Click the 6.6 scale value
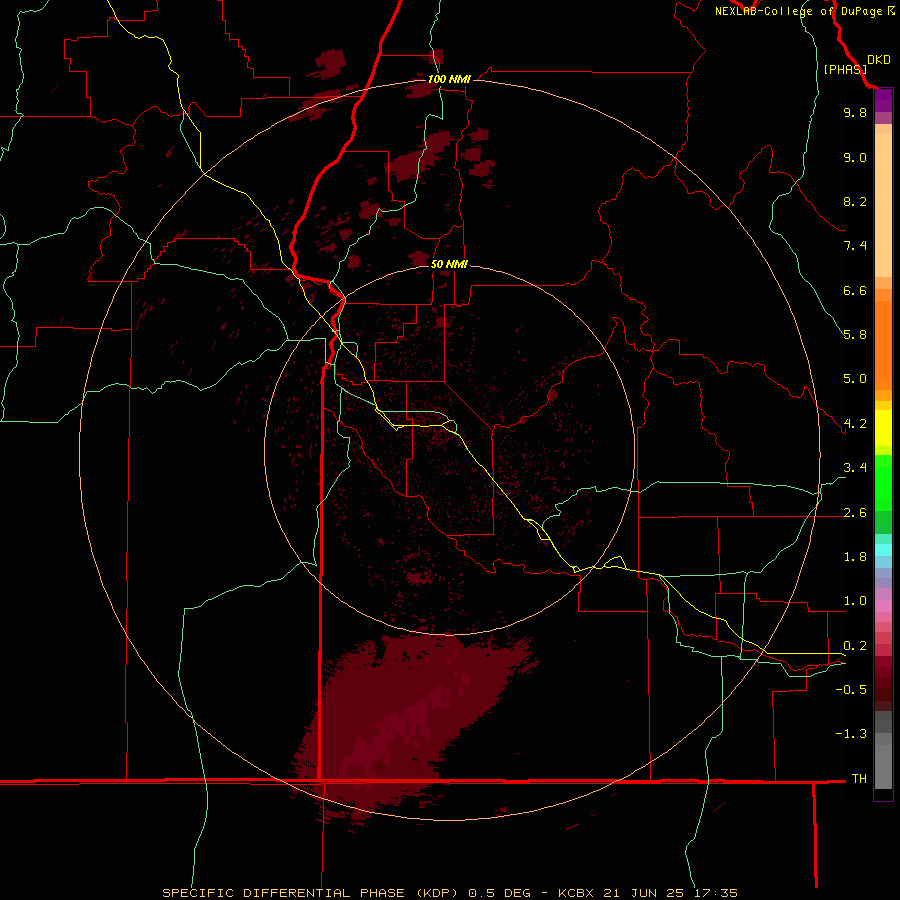 pos(855,290)
